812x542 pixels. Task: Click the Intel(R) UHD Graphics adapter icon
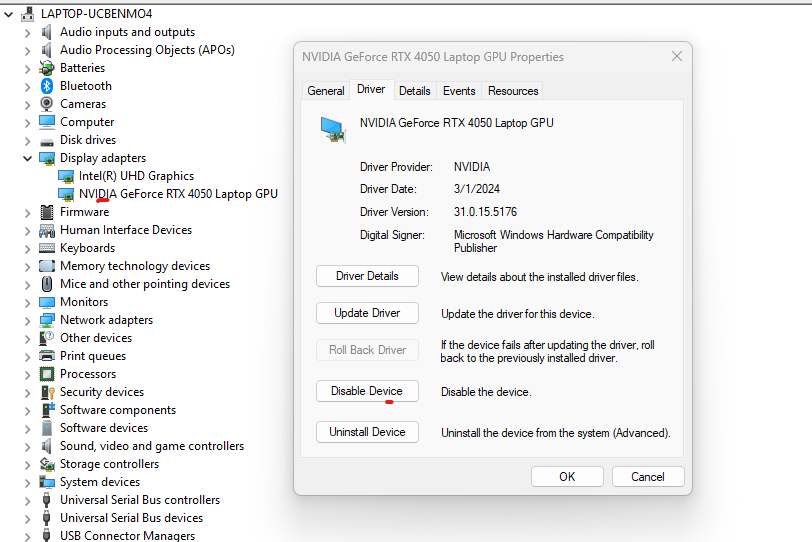pyautogui.click(x=66, y=177)
